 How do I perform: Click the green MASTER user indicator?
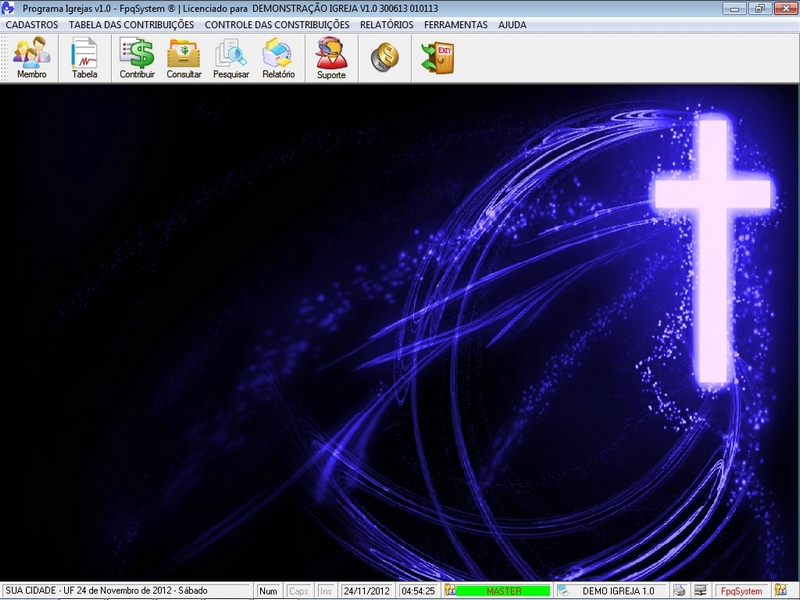[504, 591]
